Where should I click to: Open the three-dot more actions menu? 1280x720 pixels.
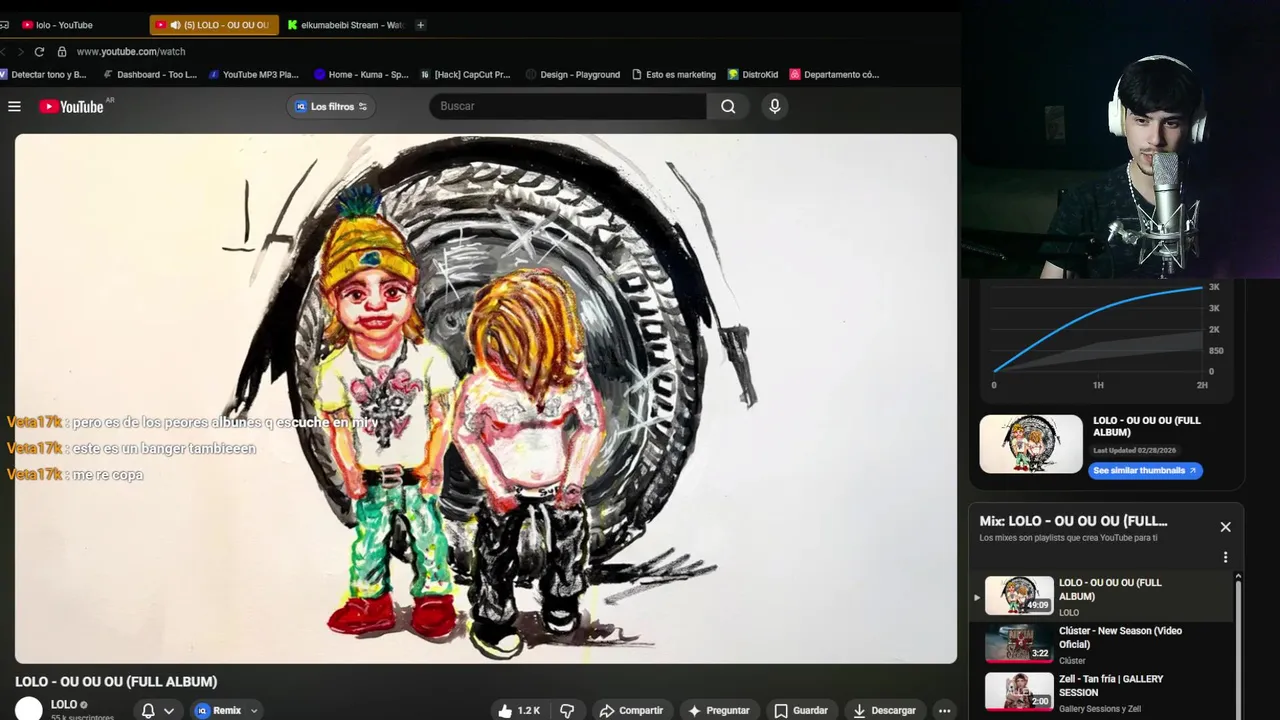[x=944, y=711]
